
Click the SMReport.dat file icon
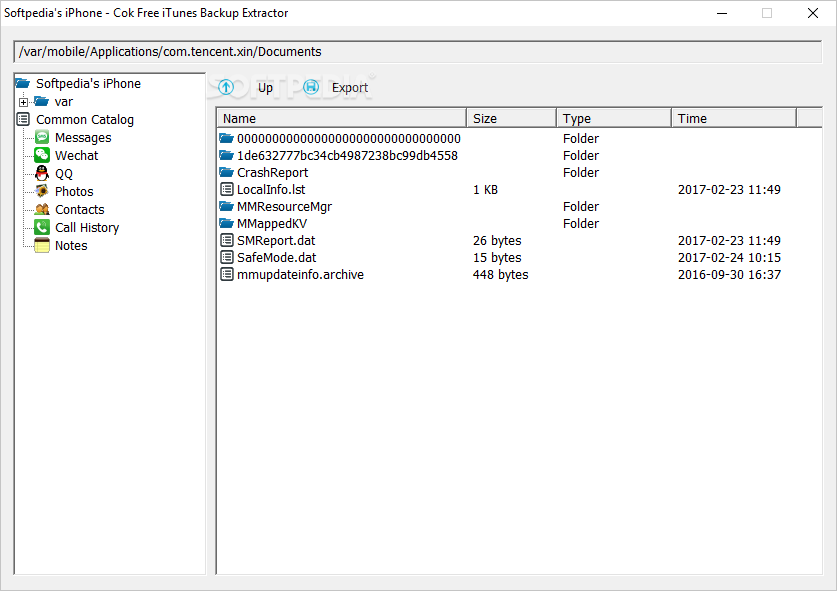227,240
